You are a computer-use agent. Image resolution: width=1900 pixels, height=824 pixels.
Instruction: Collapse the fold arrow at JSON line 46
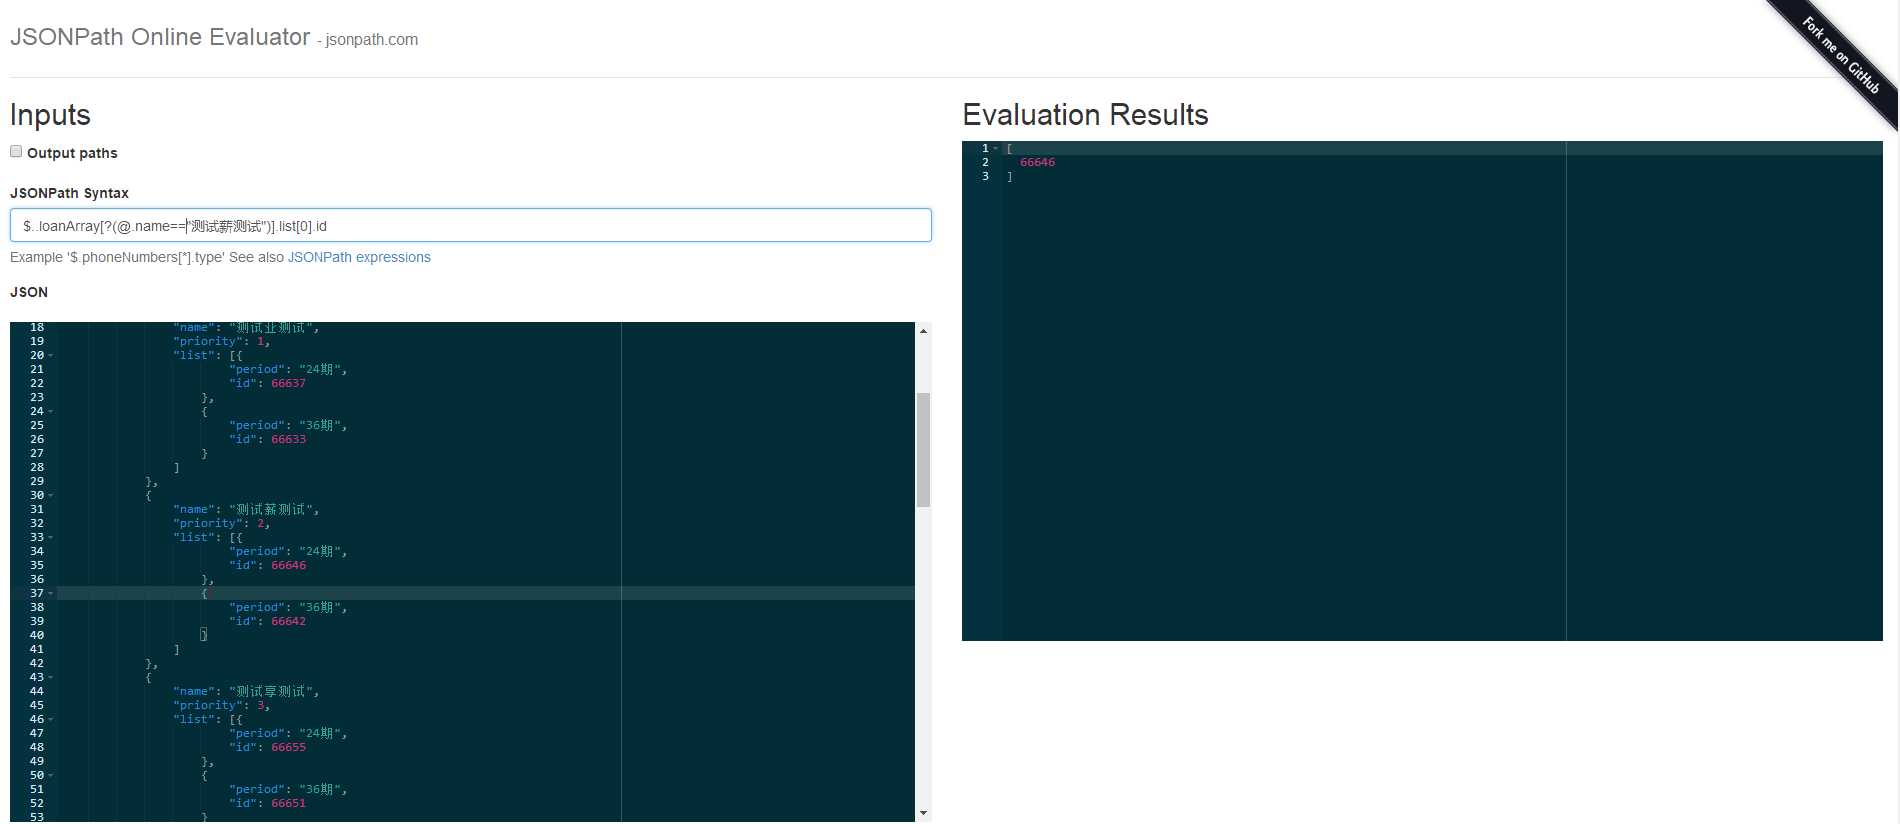51,720
